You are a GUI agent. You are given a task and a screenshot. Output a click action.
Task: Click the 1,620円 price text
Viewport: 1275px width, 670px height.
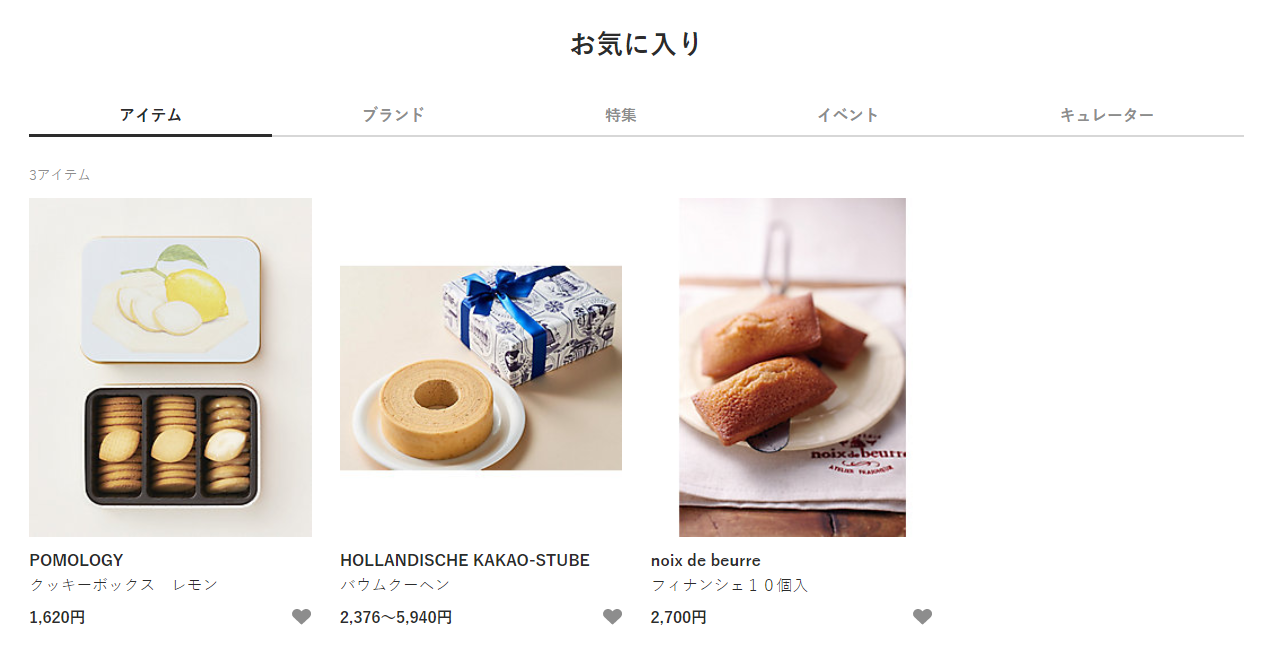[57, 617]
